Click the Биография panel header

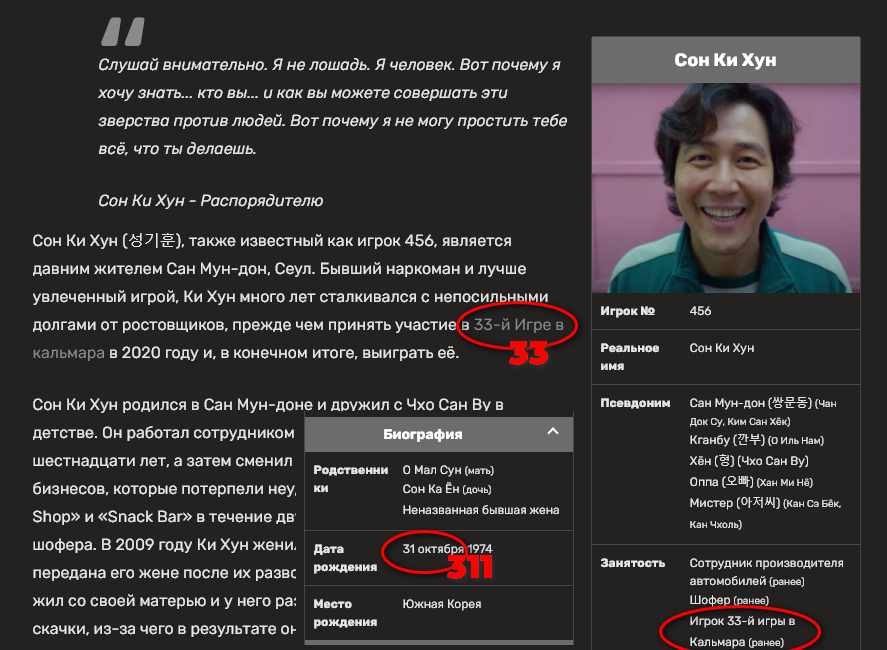tap(439, 434)
